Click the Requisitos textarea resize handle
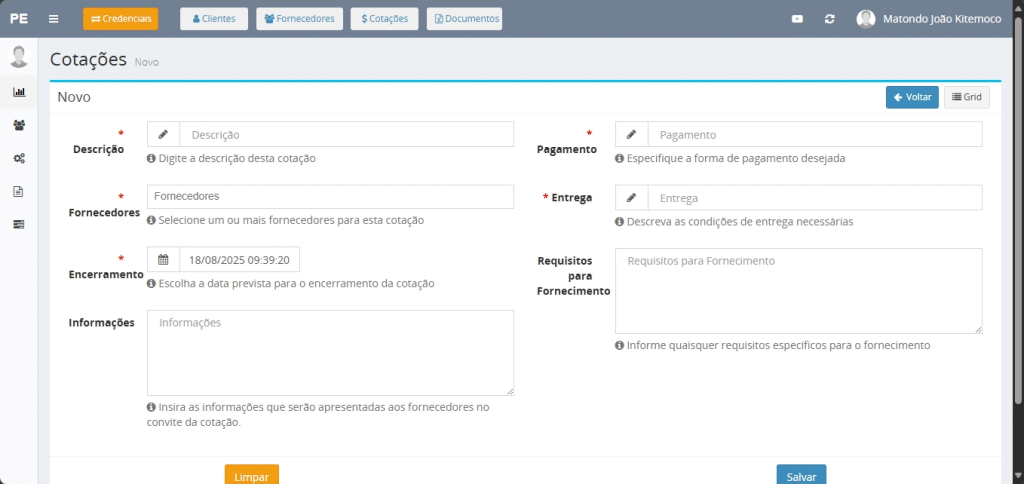1024x484 pixels. (978, 330)
